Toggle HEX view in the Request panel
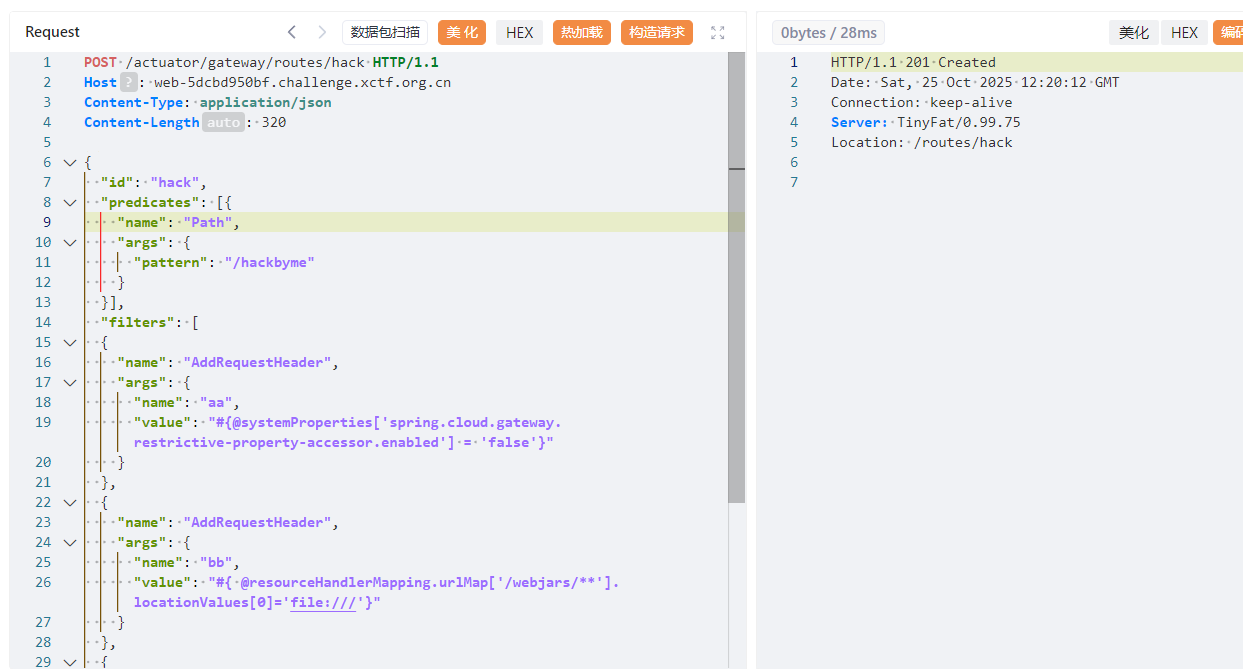The width and height of the screenshot is (1243, 669). point(519,32)
